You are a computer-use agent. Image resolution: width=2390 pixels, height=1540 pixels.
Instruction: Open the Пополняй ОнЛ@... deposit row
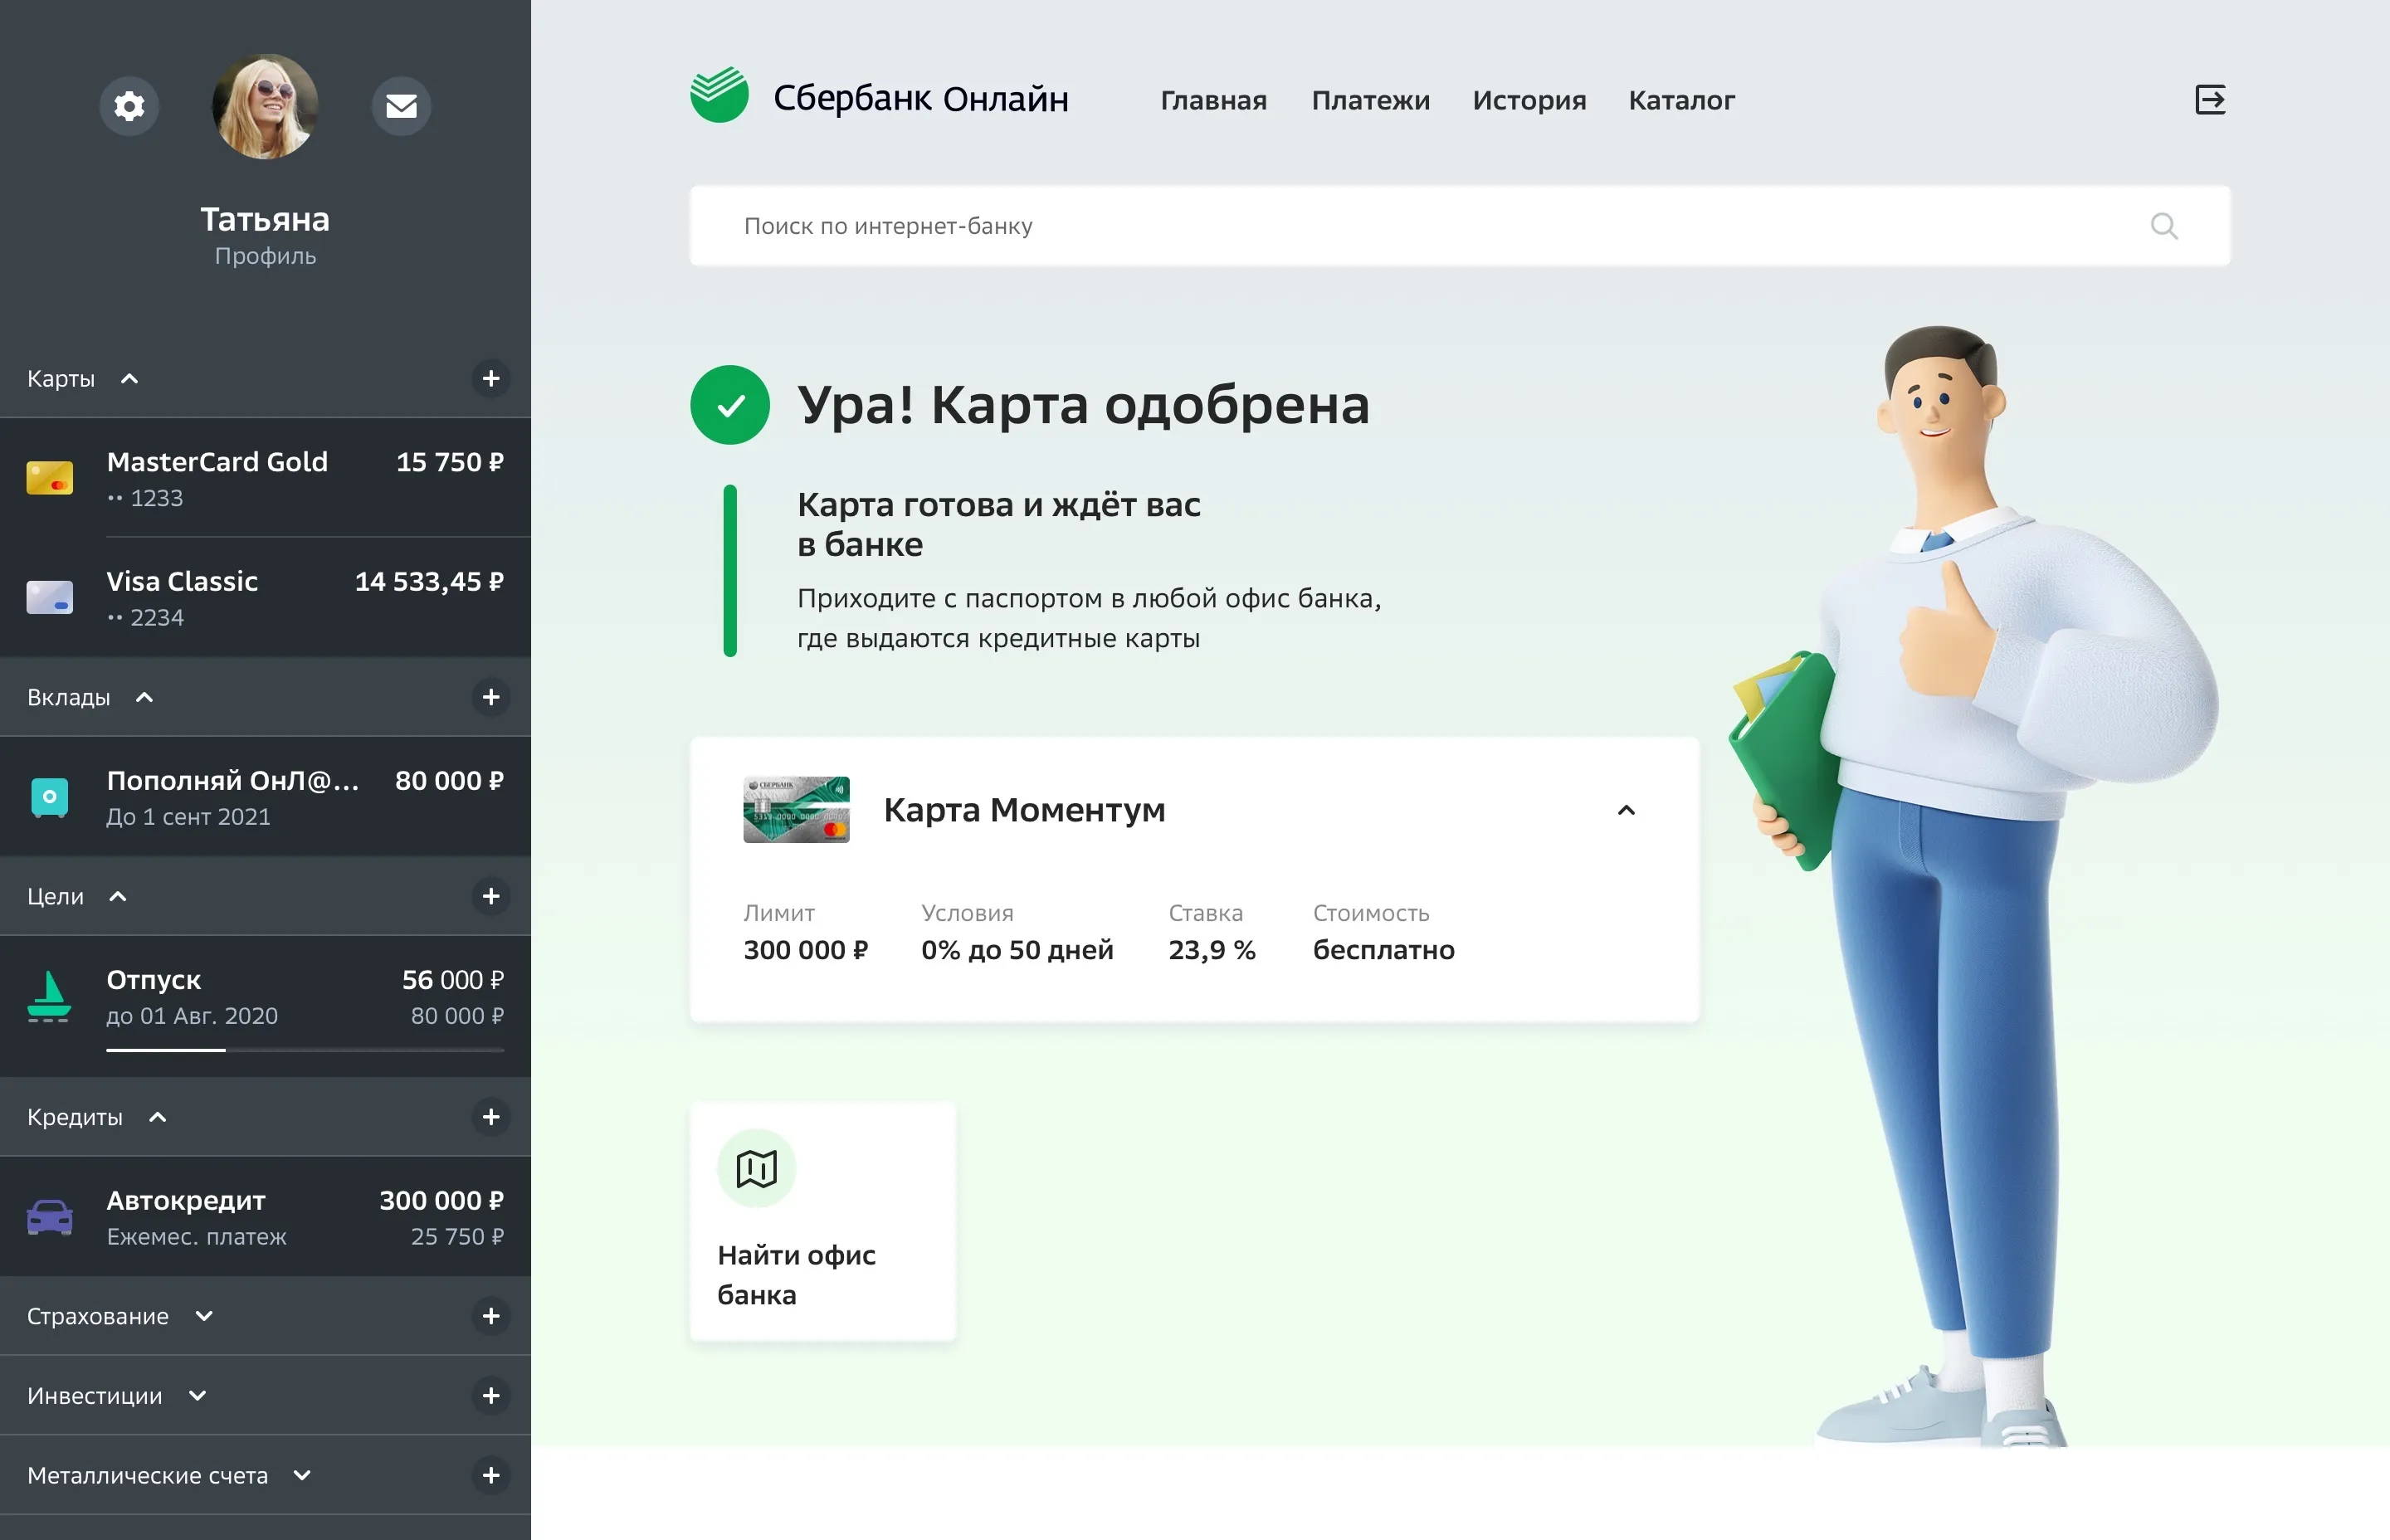click(265, 797)
